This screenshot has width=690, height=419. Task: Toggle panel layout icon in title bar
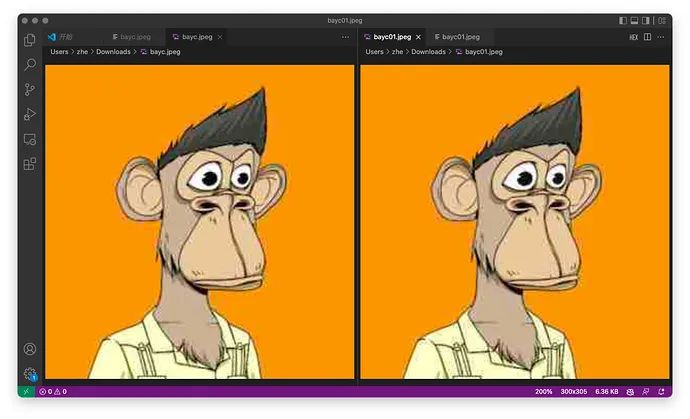pos(634,20)
